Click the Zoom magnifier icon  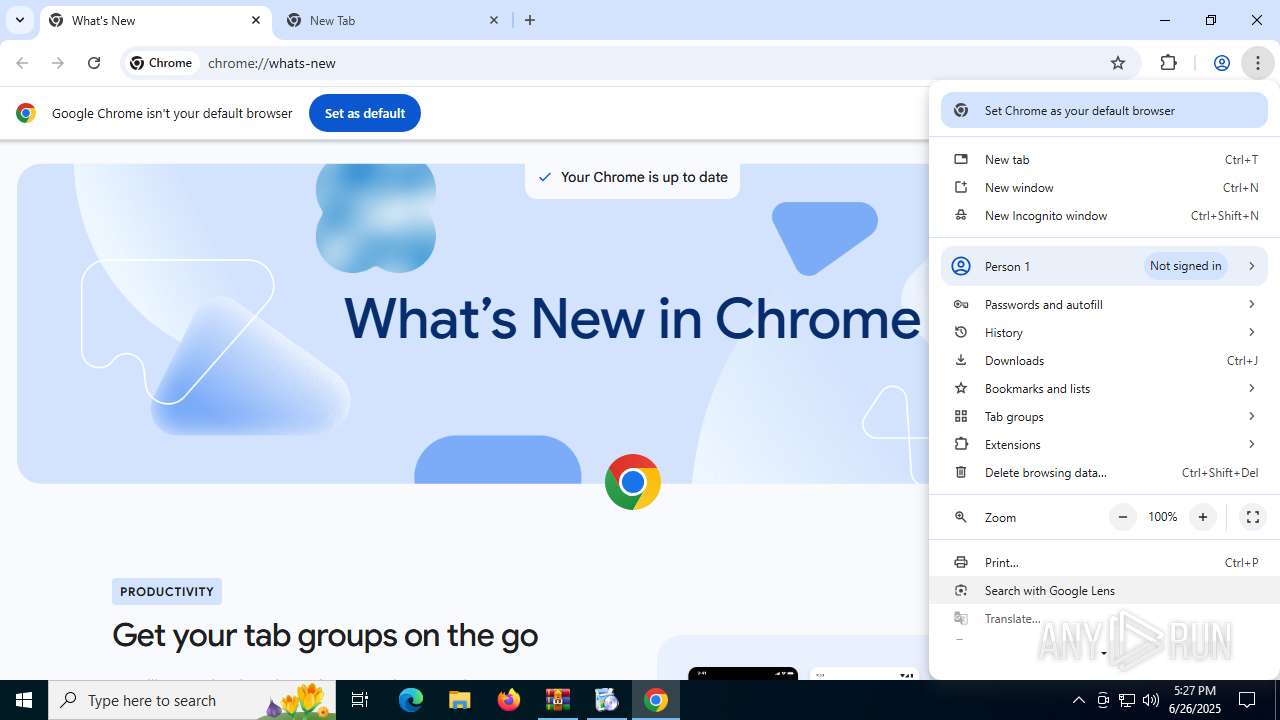[x=961, y=517]
